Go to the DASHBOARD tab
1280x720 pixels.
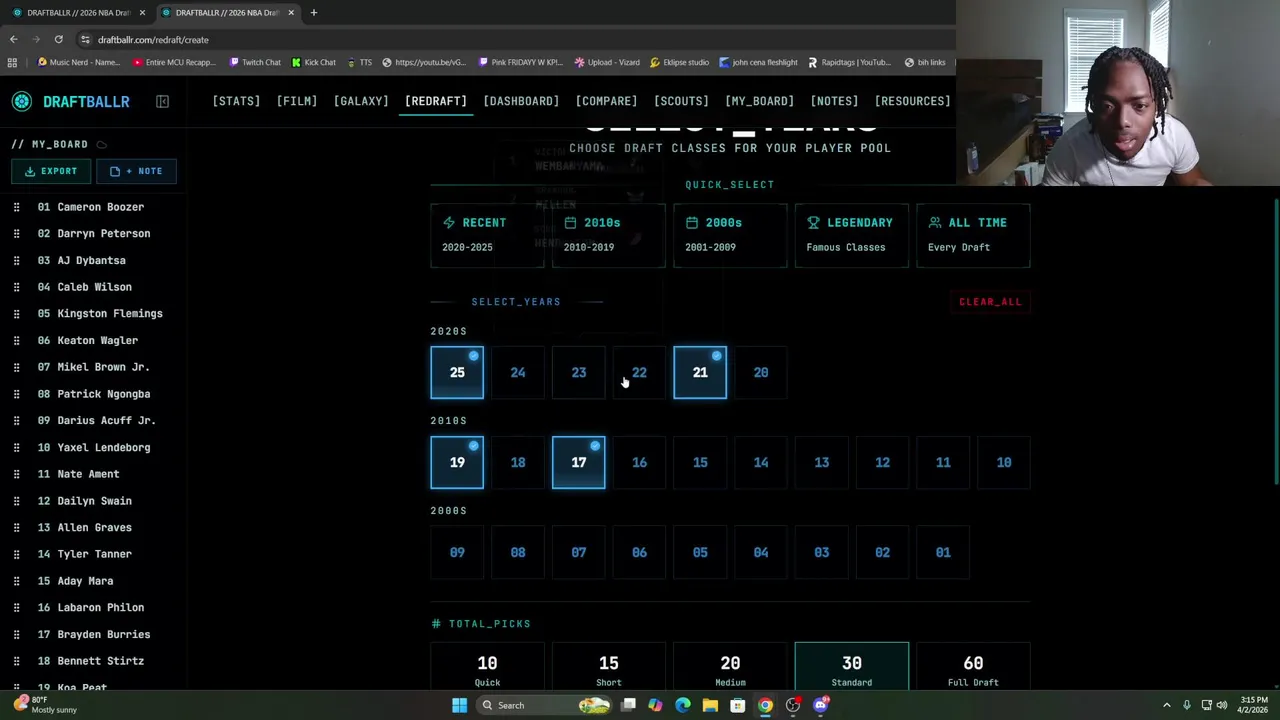(521, 101)
